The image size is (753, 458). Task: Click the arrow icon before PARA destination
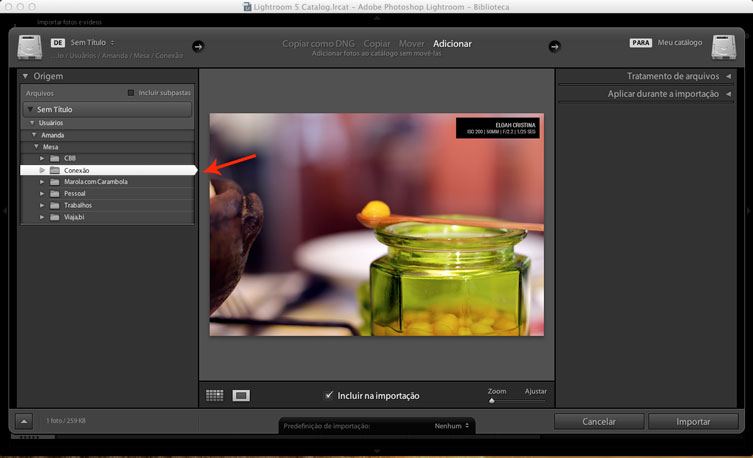click(x=555, y=46)
